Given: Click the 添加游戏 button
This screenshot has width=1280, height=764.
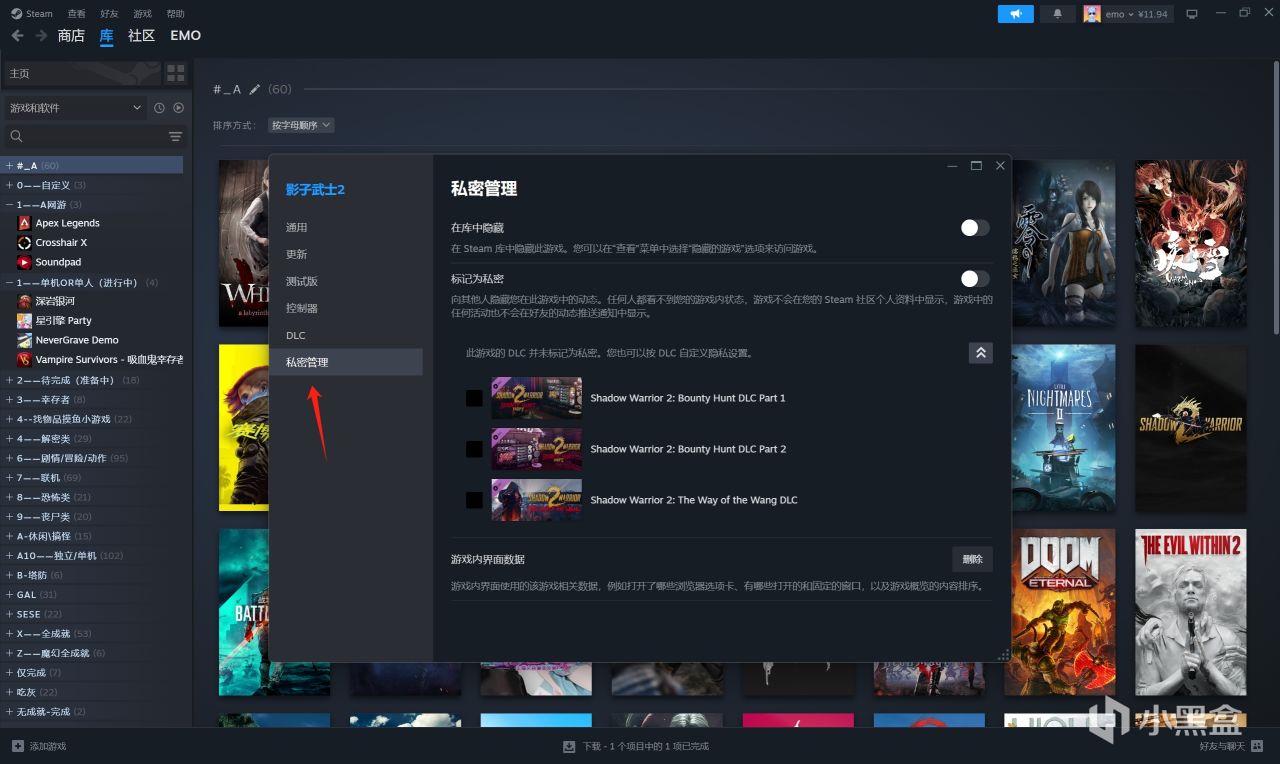Looking at the screenshot, I should coord(39,746).
